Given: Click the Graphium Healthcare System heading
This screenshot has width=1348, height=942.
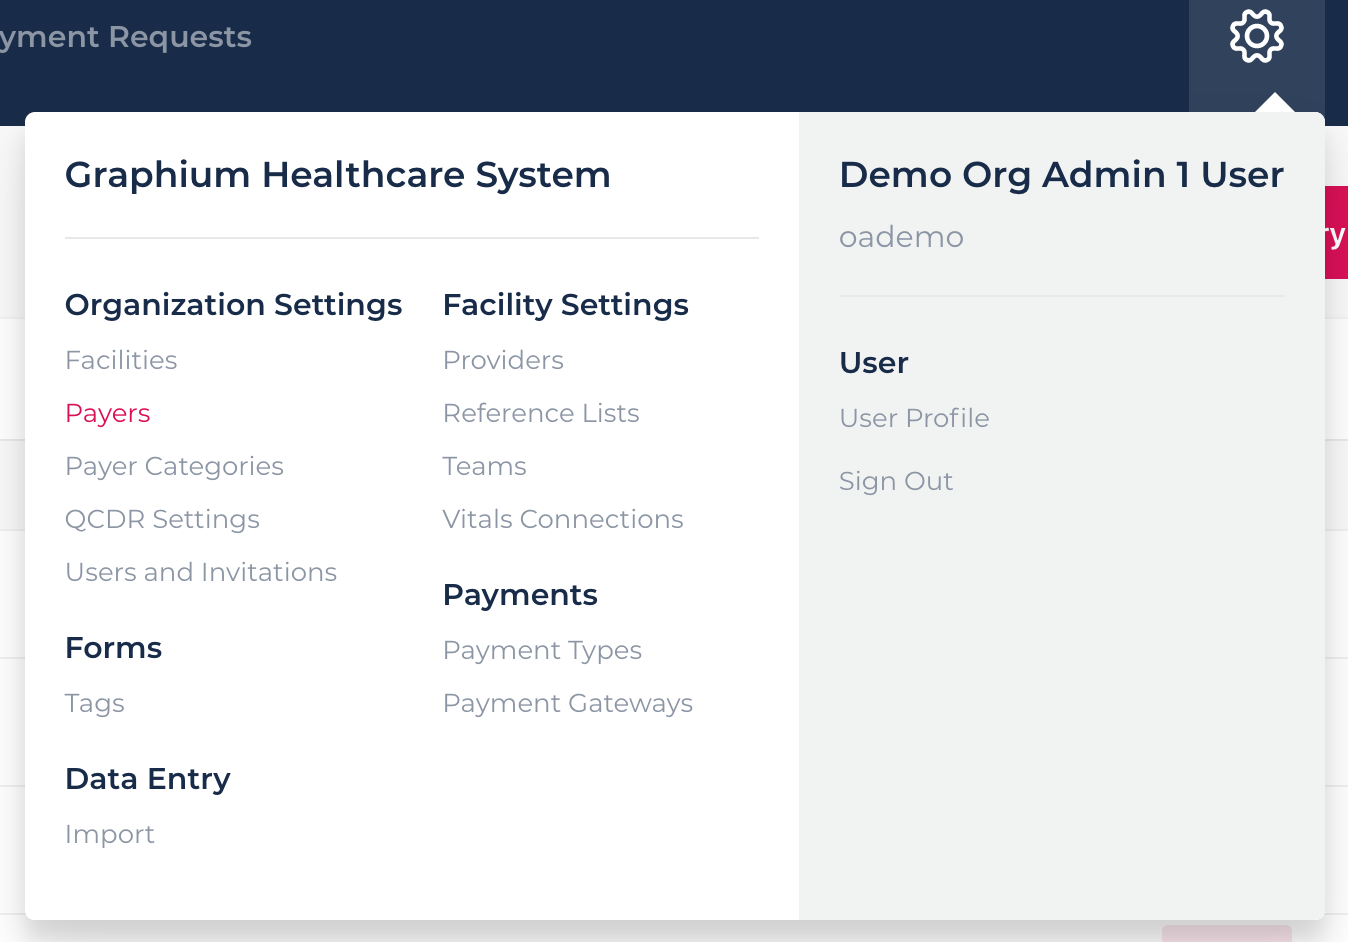Looking at the screenshot, I should tap(338, 175).
